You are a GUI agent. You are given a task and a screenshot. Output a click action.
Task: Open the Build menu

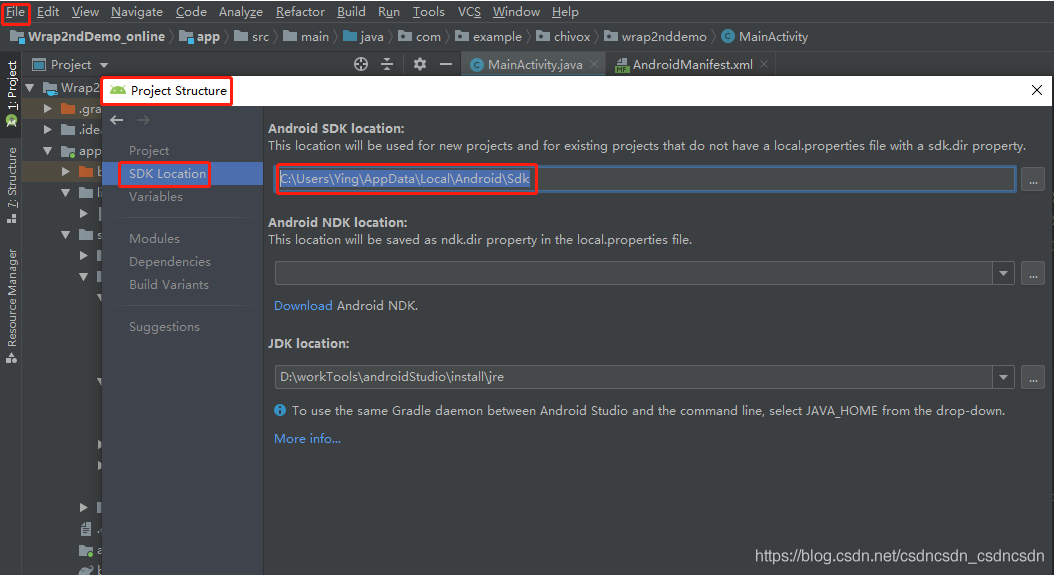(x=351, y=12)
